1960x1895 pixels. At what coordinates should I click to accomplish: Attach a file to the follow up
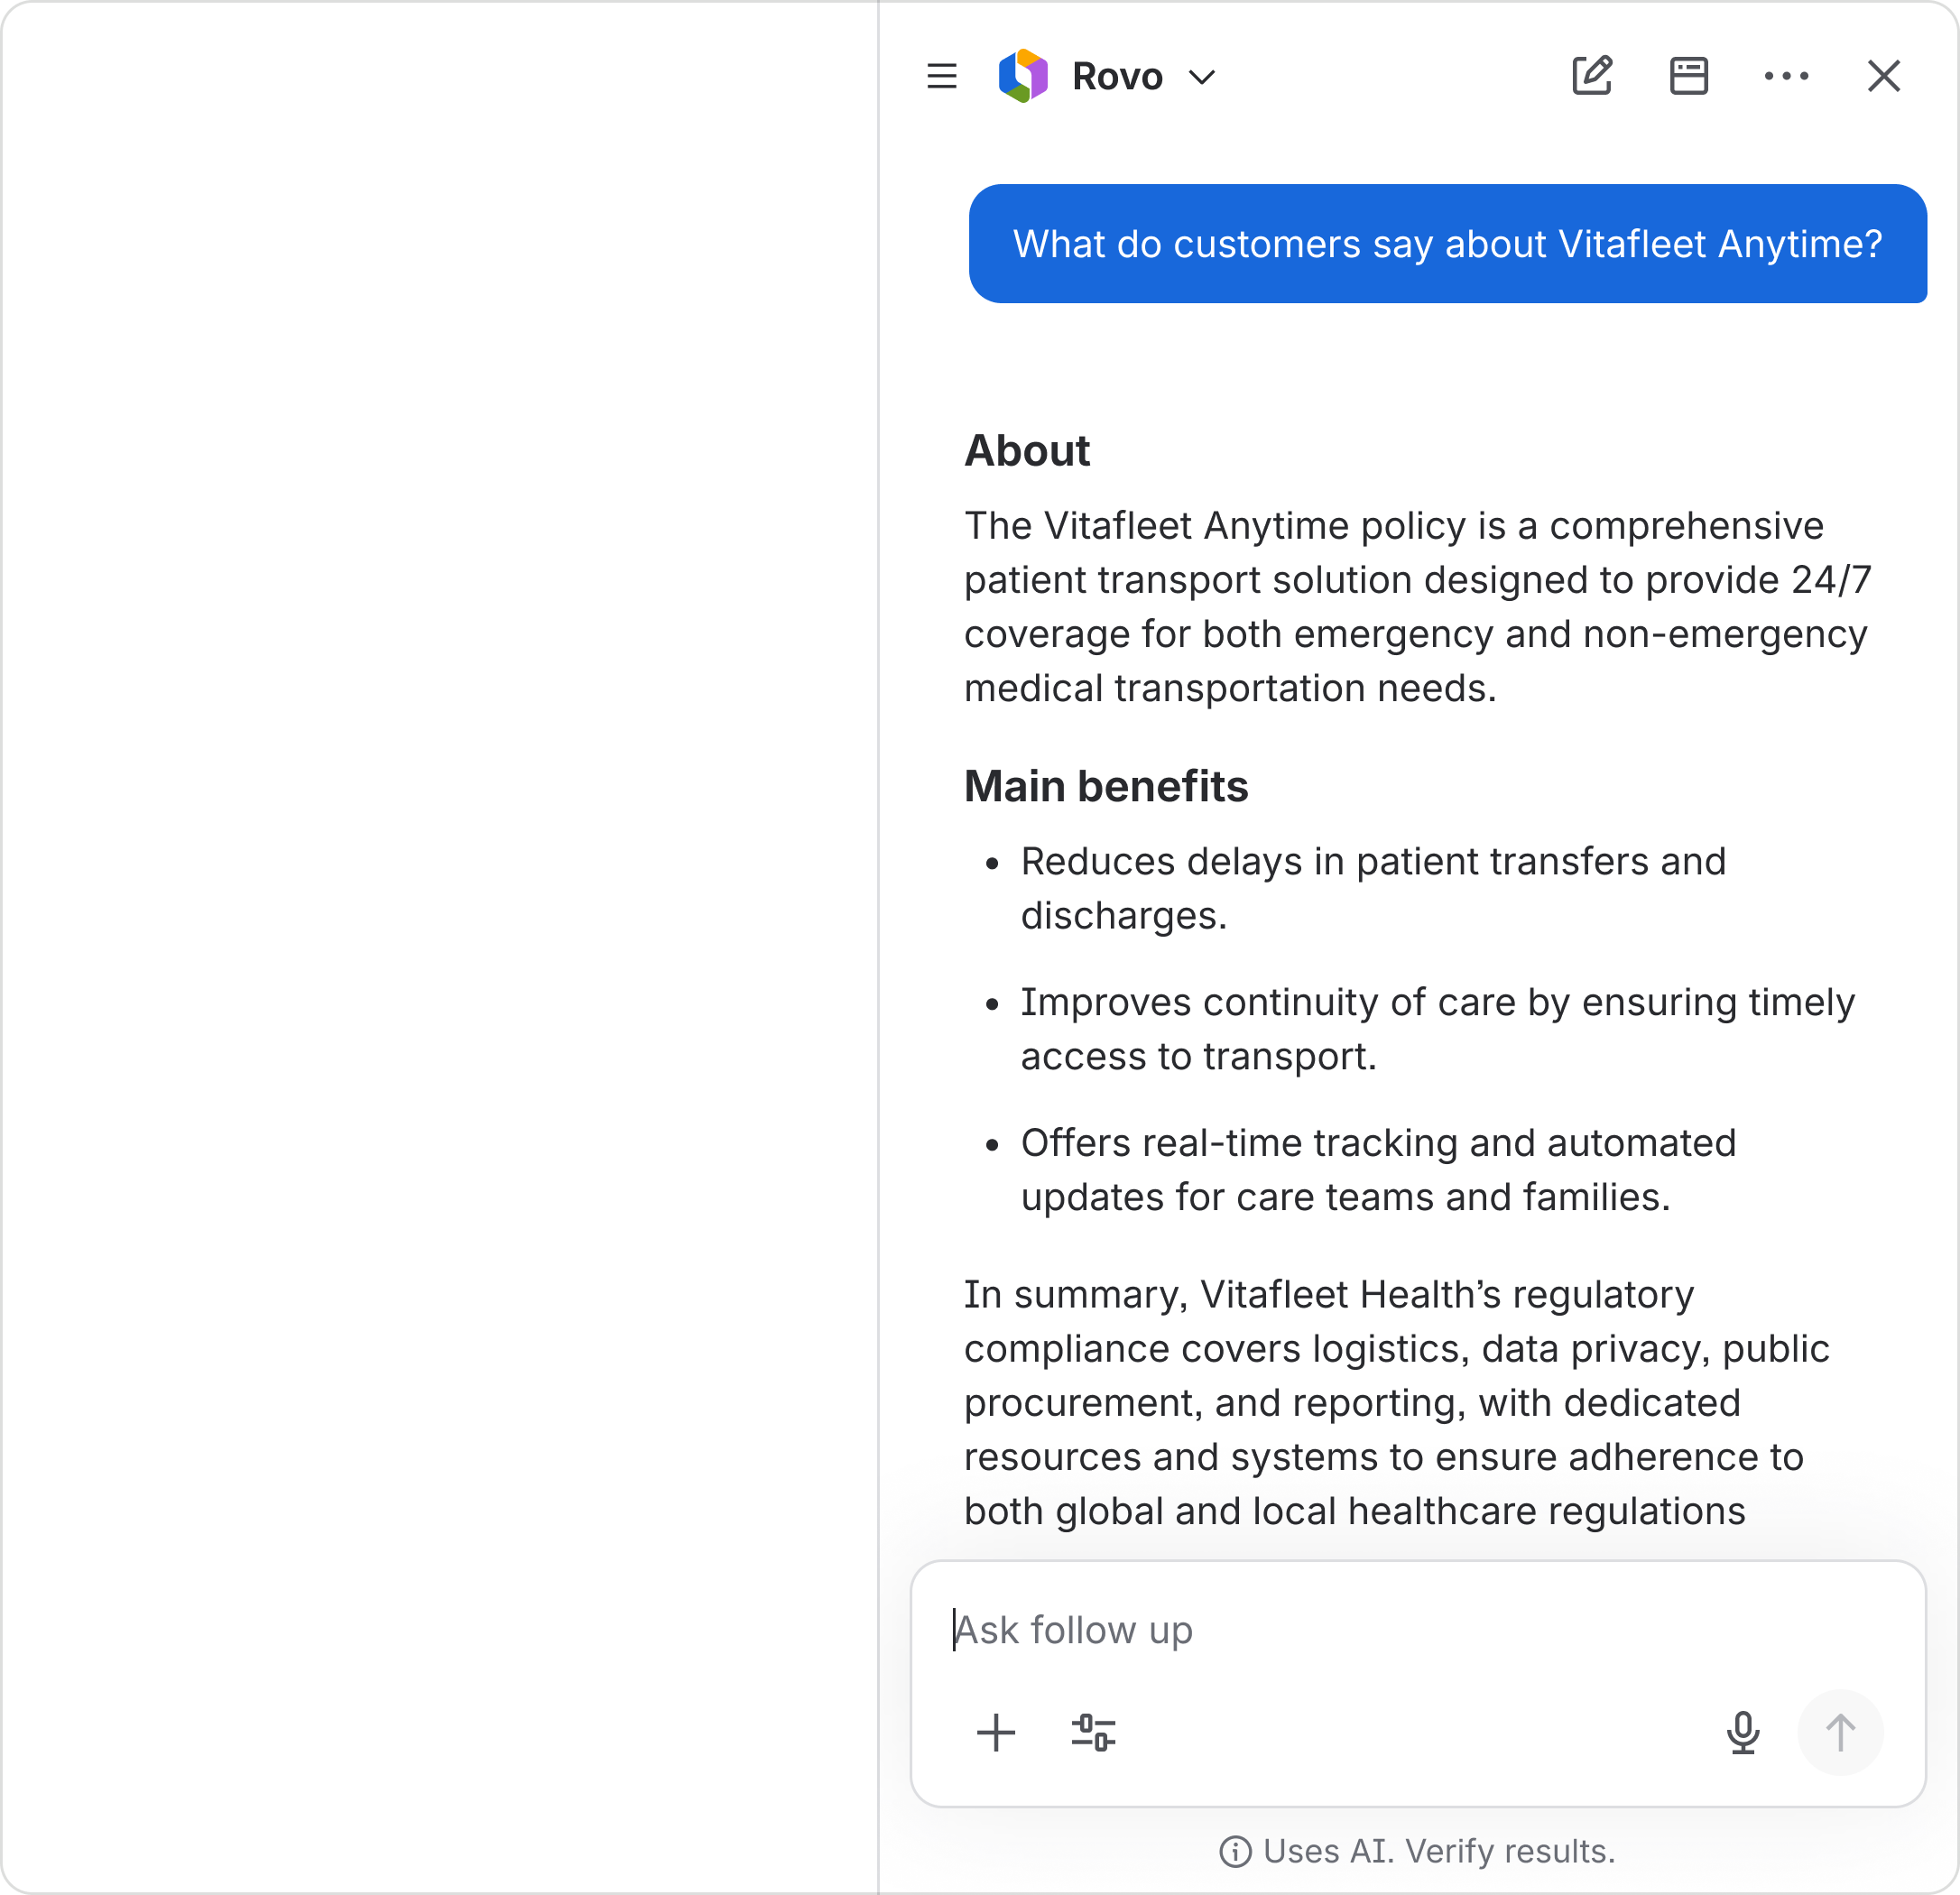pyautogui.click(x=996, y=1733)
